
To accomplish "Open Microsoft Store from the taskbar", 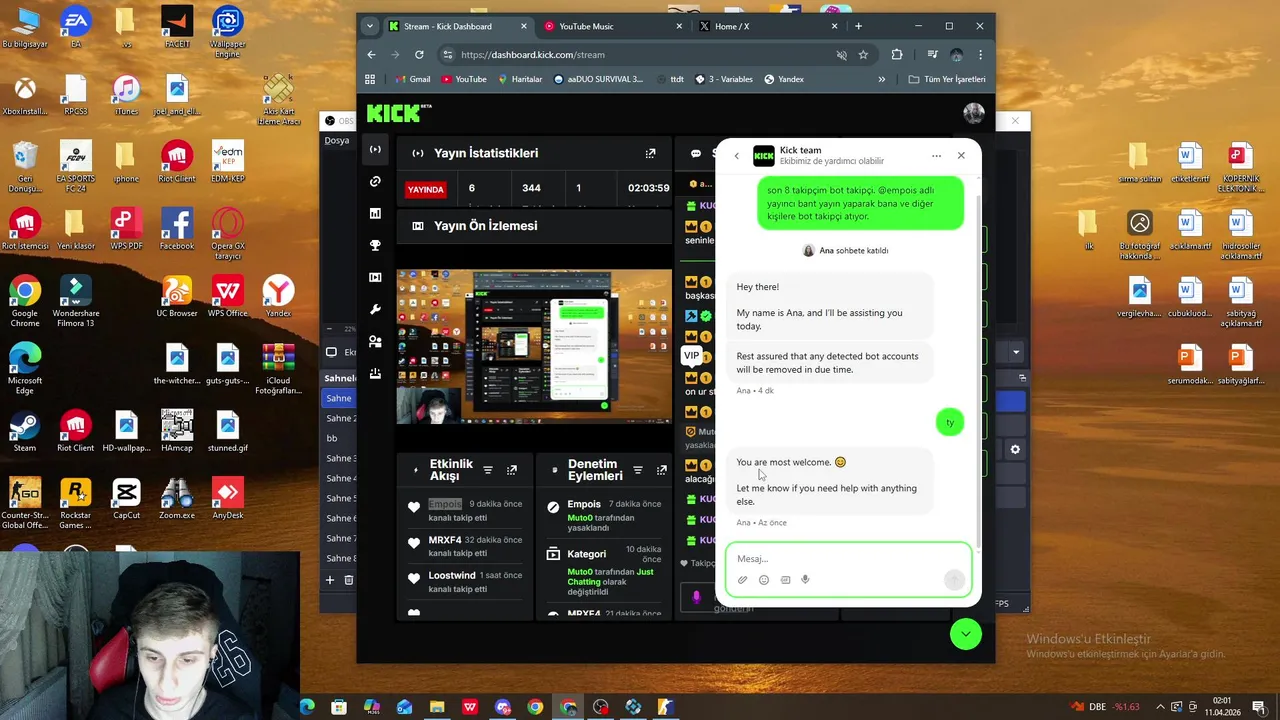I will pyautogui.click(x=339, y=707).
